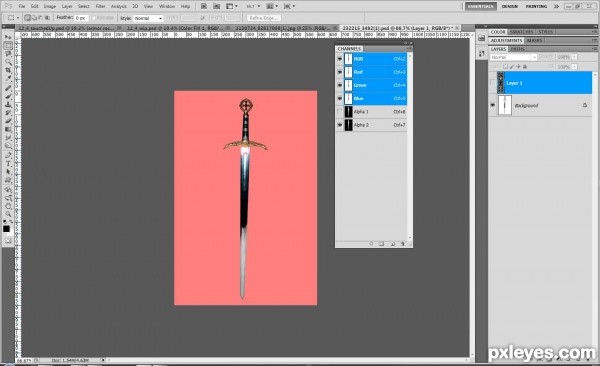Select the Alpha 2 channel thumbnail
Image resolution: width=600 pixels, height=366 pixels.
pos(349,125)
